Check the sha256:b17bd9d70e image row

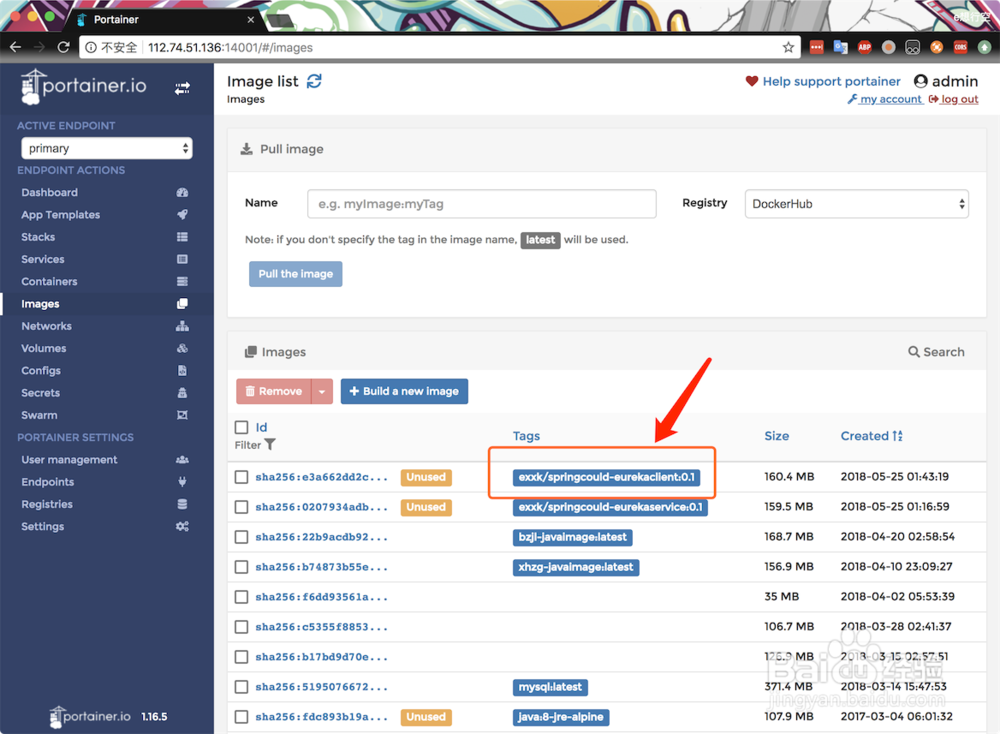242,657
